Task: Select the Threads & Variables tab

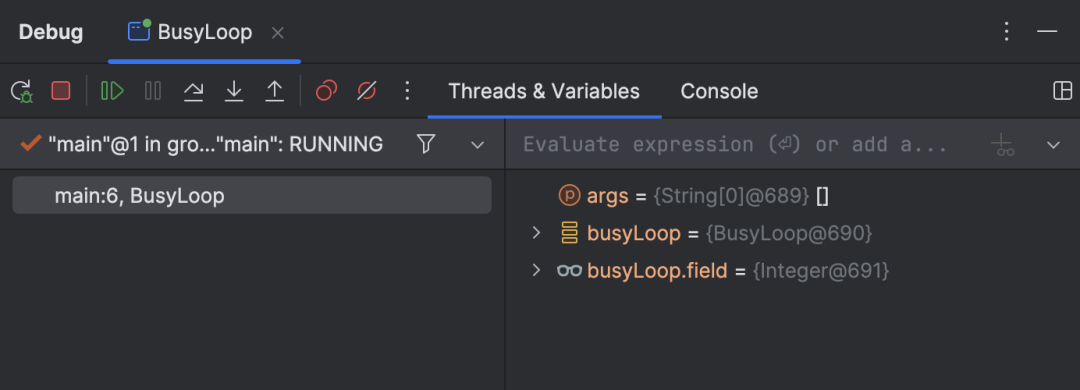Action: tap(544, 91)
